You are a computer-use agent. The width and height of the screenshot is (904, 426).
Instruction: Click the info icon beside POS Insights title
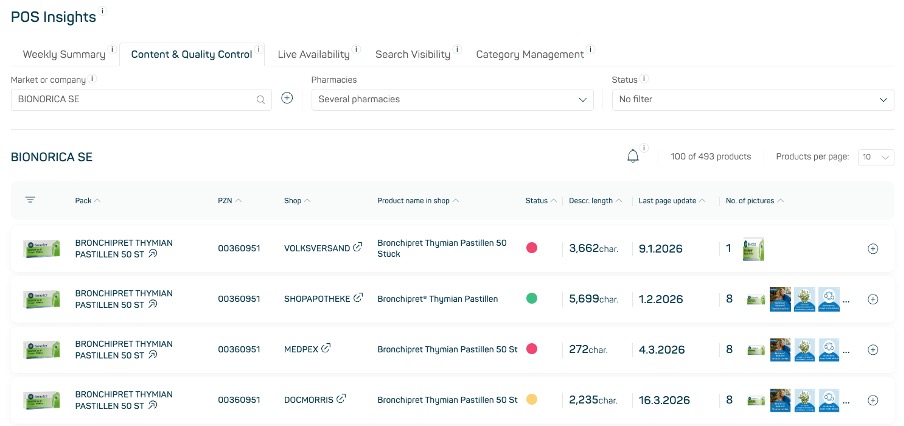click(103, 10)
